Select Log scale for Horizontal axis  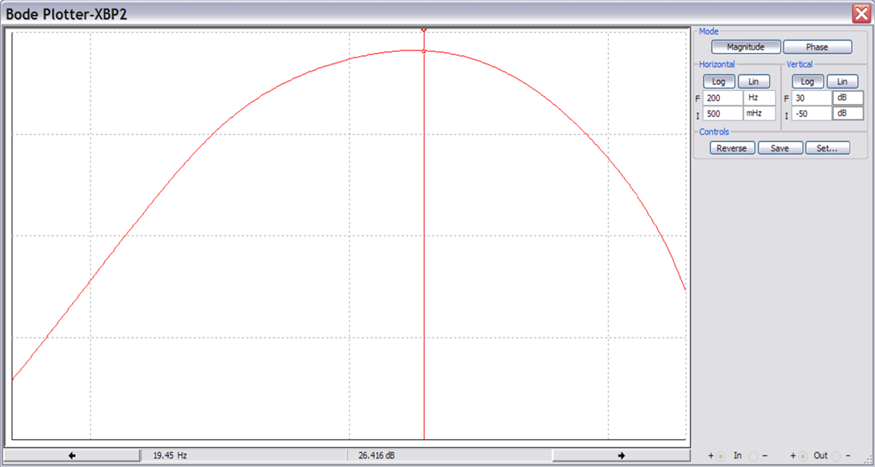point(718,81)
